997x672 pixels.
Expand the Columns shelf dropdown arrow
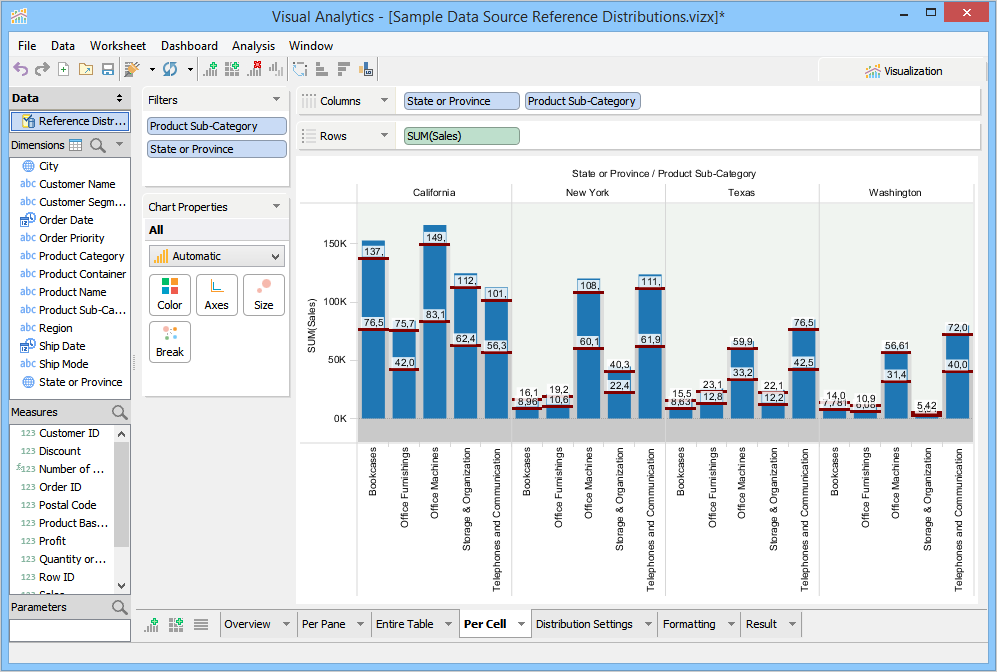384,101
